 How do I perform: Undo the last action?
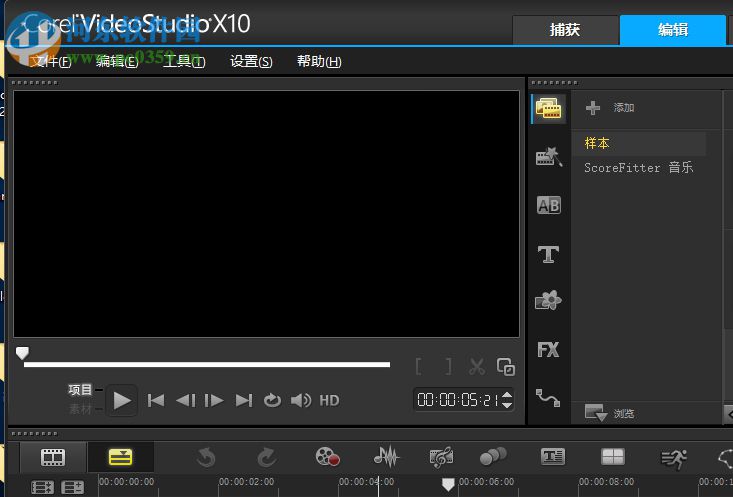[x=206, y=457]
